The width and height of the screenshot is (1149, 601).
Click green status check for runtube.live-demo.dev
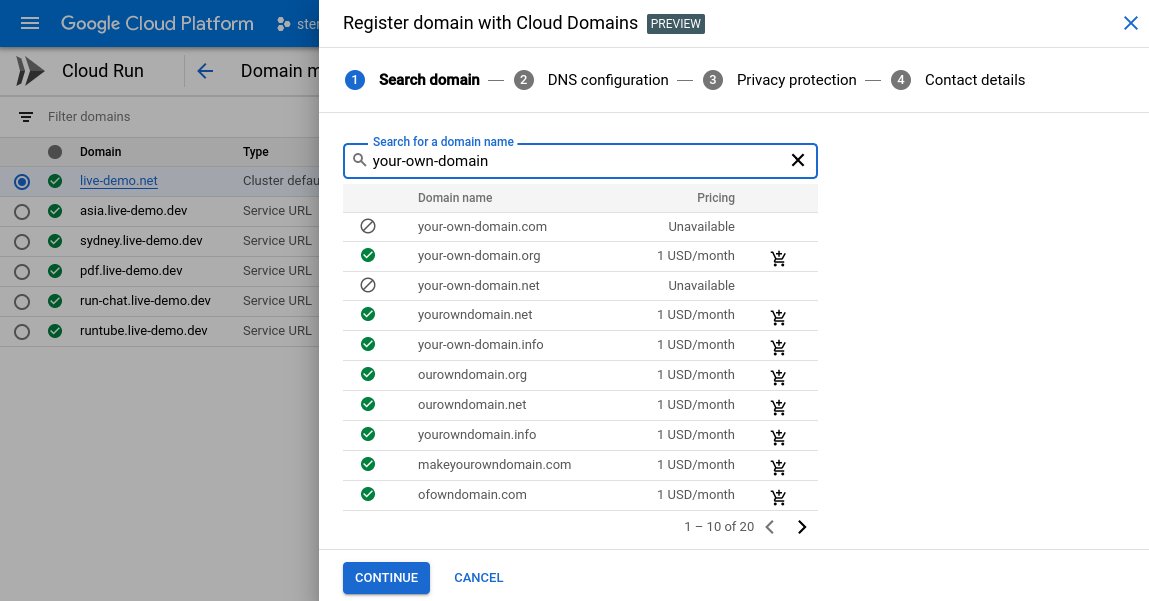(x=55, y=331)
